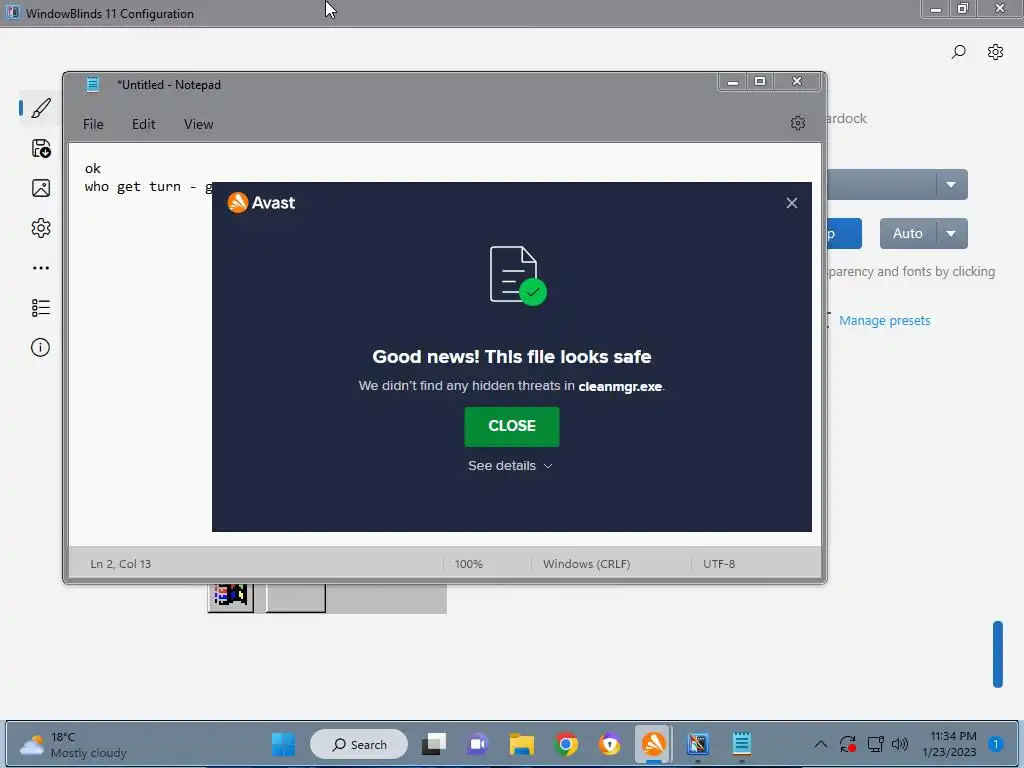The image size is (1024, 768).
Task: Click the small pixelated thumbnail below Notepad
Action: tap(231, 596)
